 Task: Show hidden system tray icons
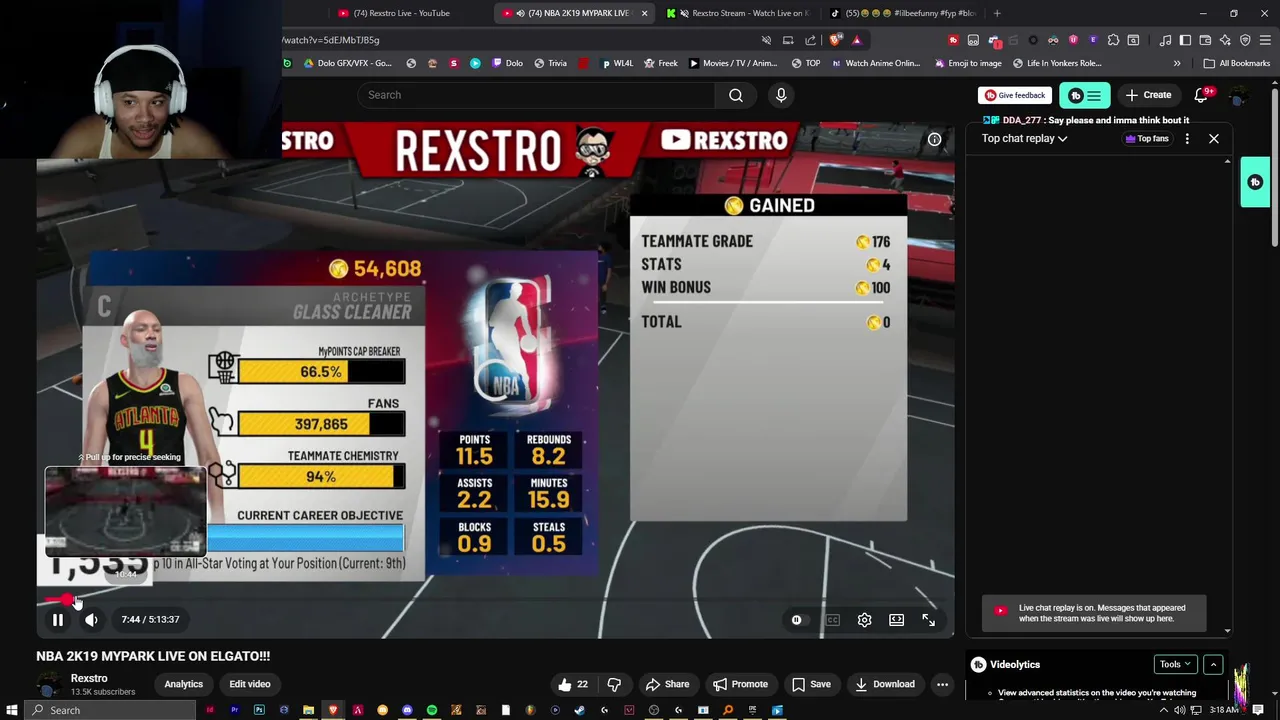pyautogui.click(x=1163, y=710)
